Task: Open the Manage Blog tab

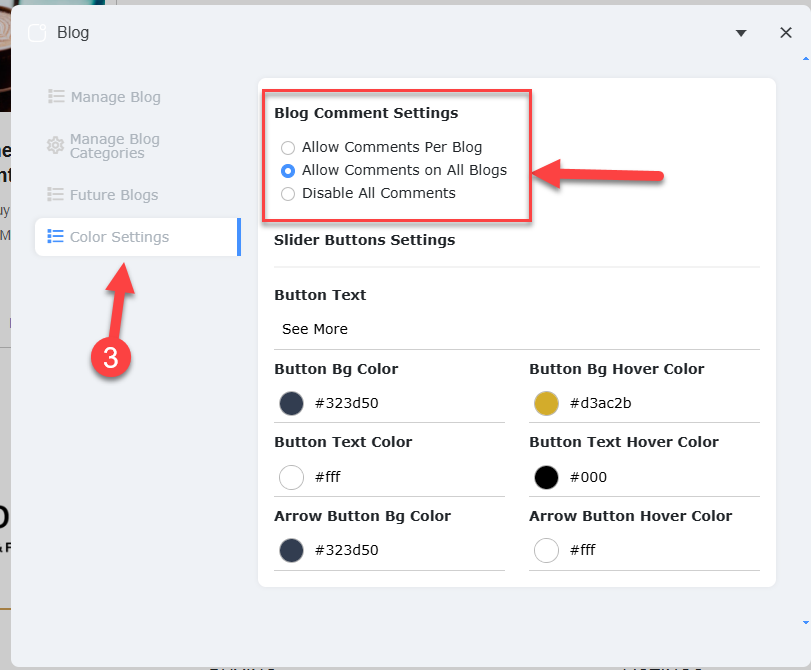Action: coord(115,97)
